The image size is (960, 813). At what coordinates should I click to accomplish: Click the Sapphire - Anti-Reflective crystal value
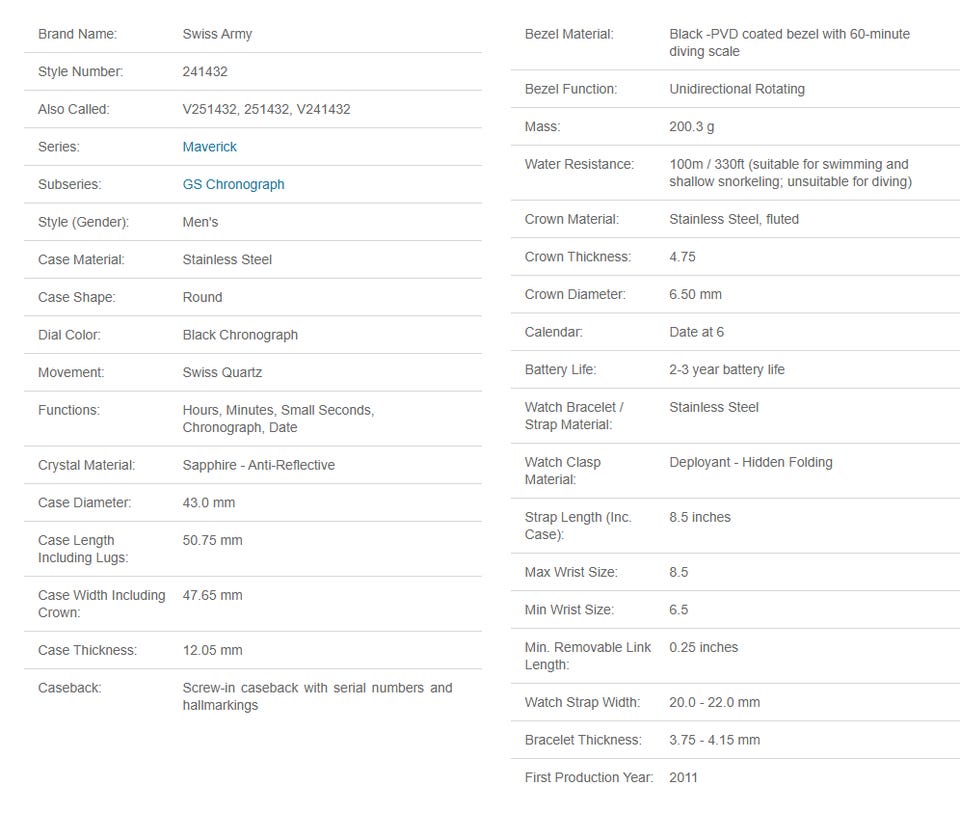[258, 465]
